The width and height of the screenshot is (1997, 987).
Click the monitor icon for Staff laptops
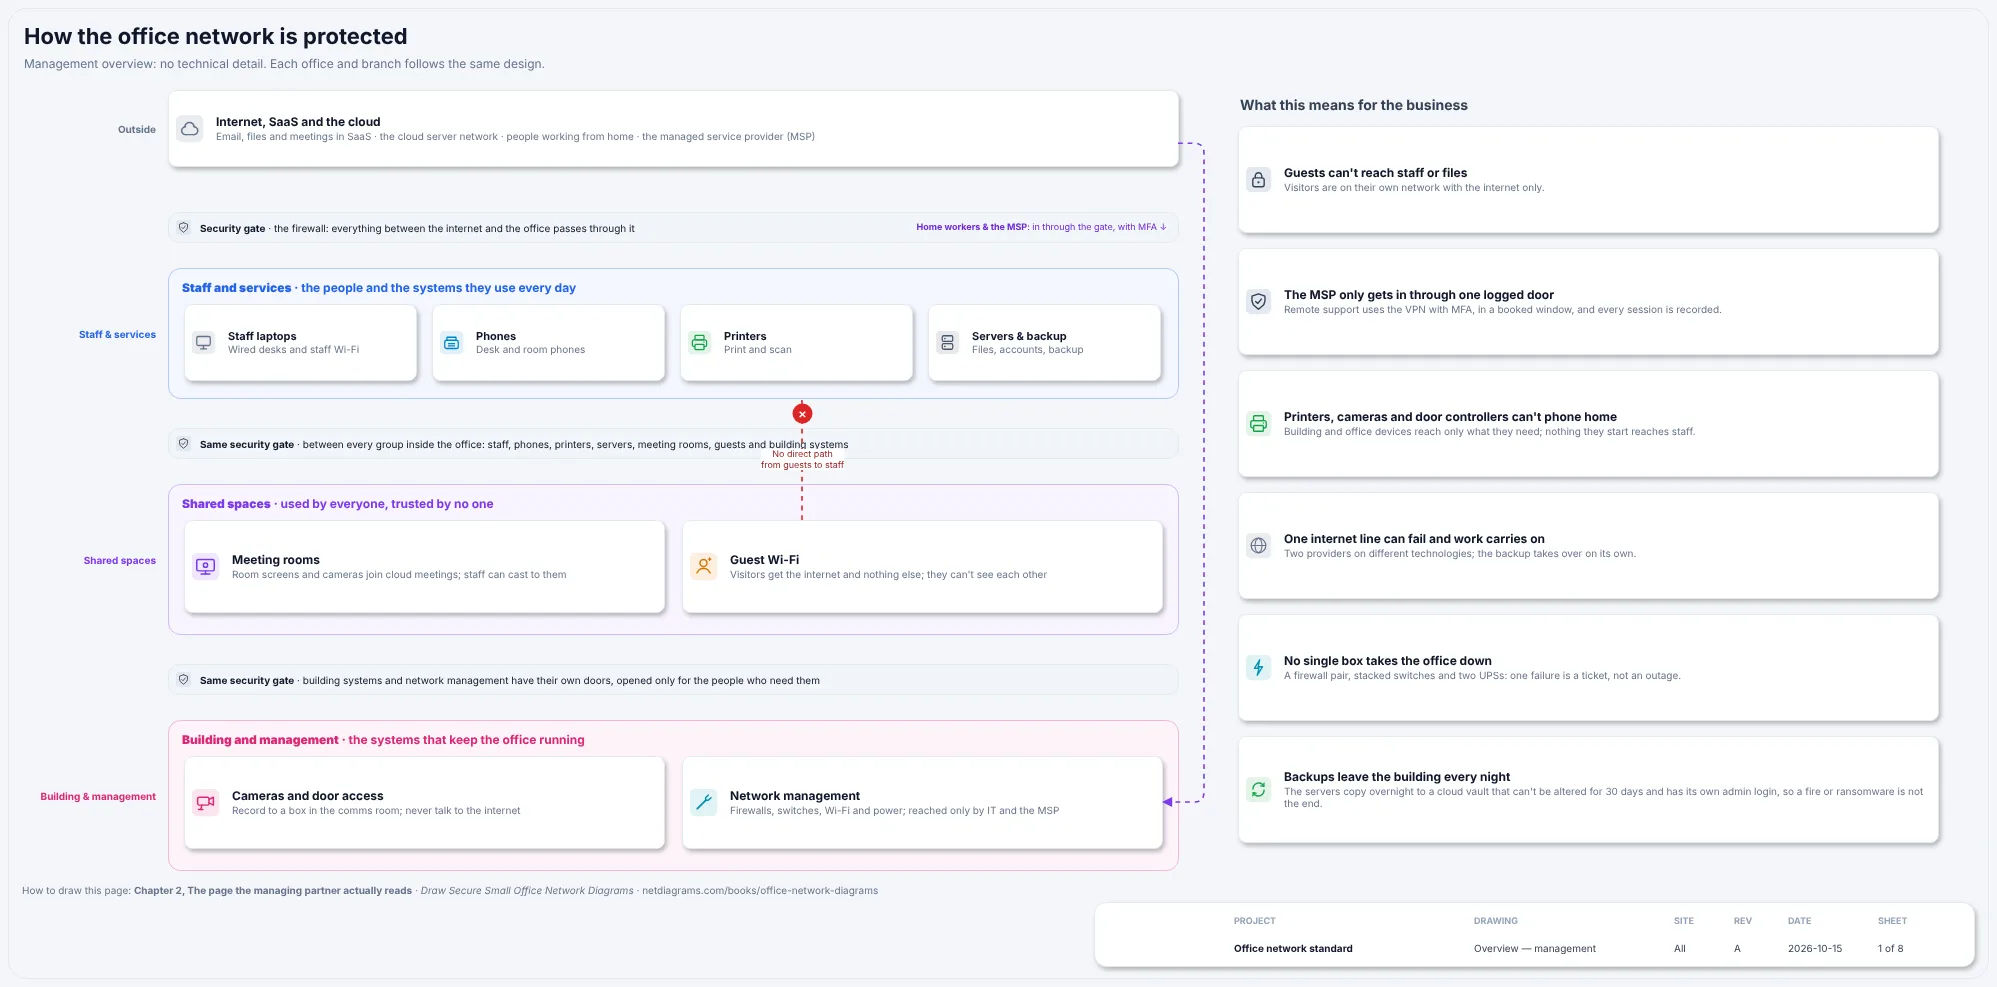204,343
